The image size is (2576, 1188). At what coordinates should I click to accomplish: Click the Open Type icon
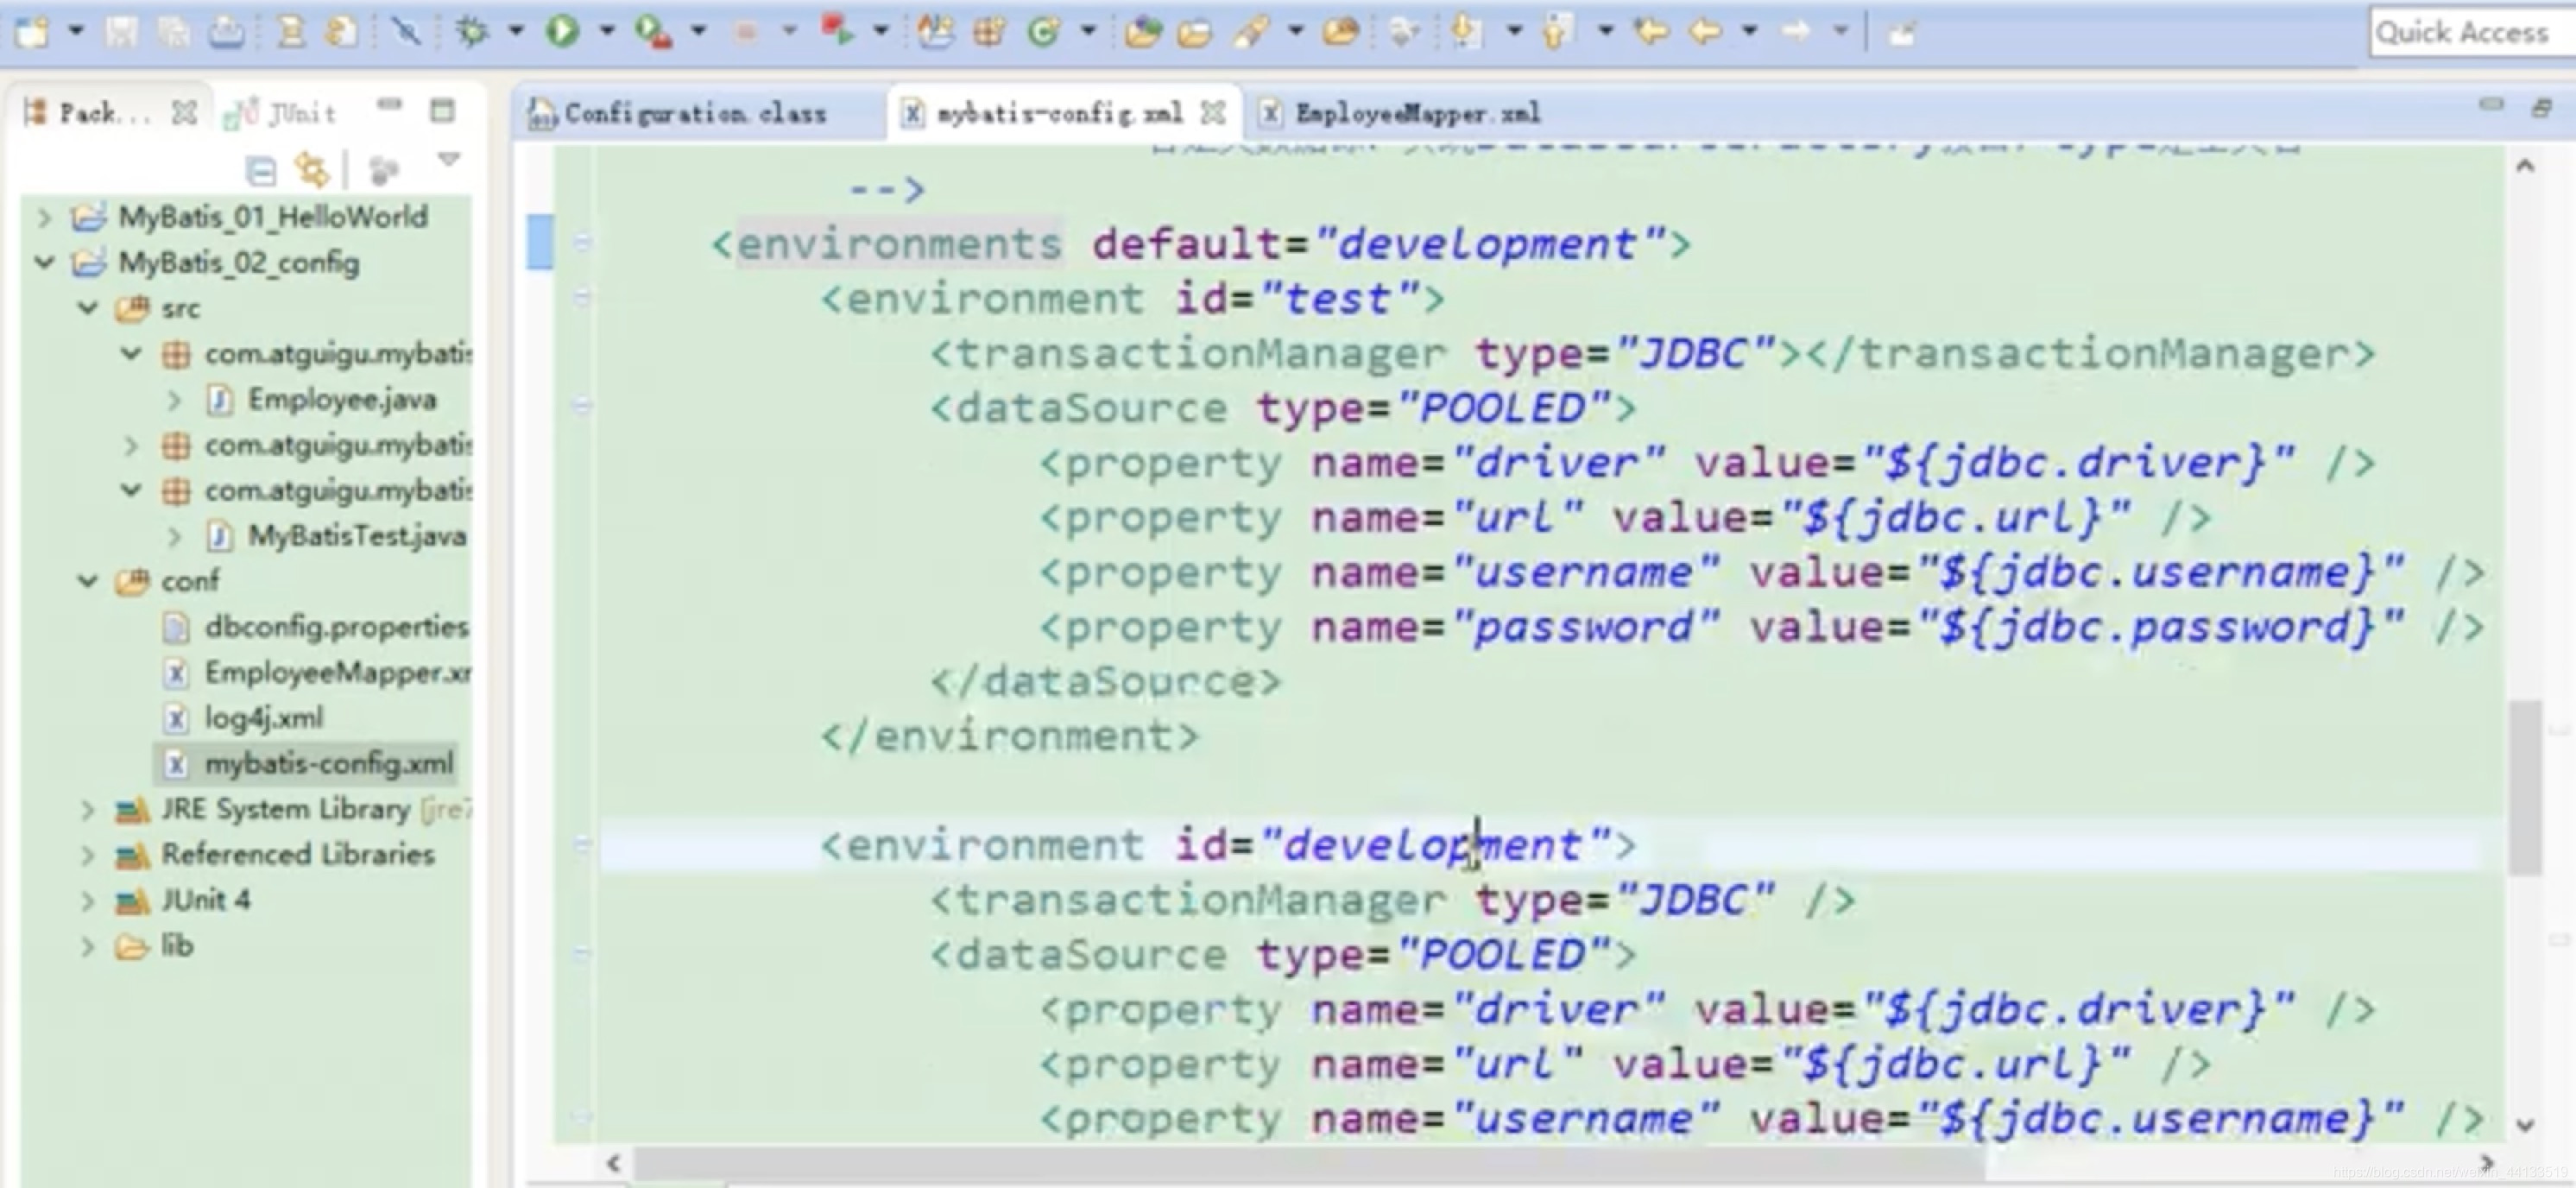click(1142, 32)
